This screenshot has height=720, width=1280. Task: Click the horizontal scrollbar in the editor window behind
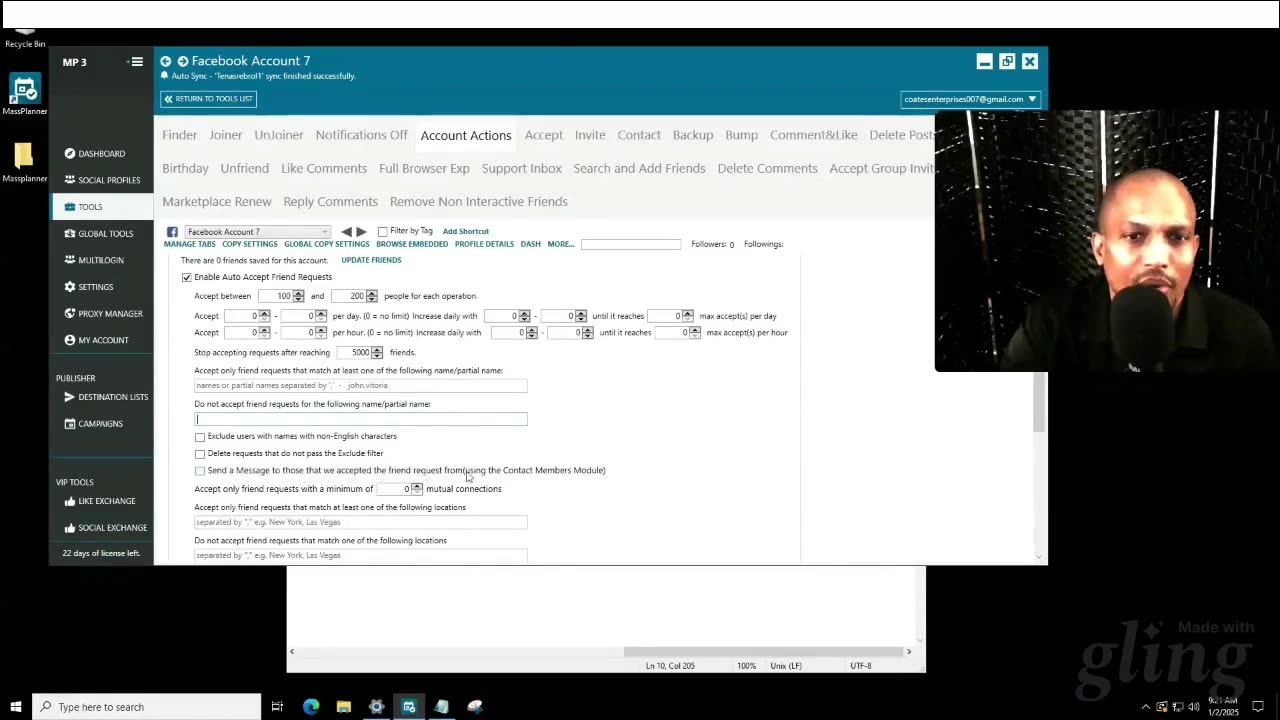pyautogui.click(x=764, y=652)
